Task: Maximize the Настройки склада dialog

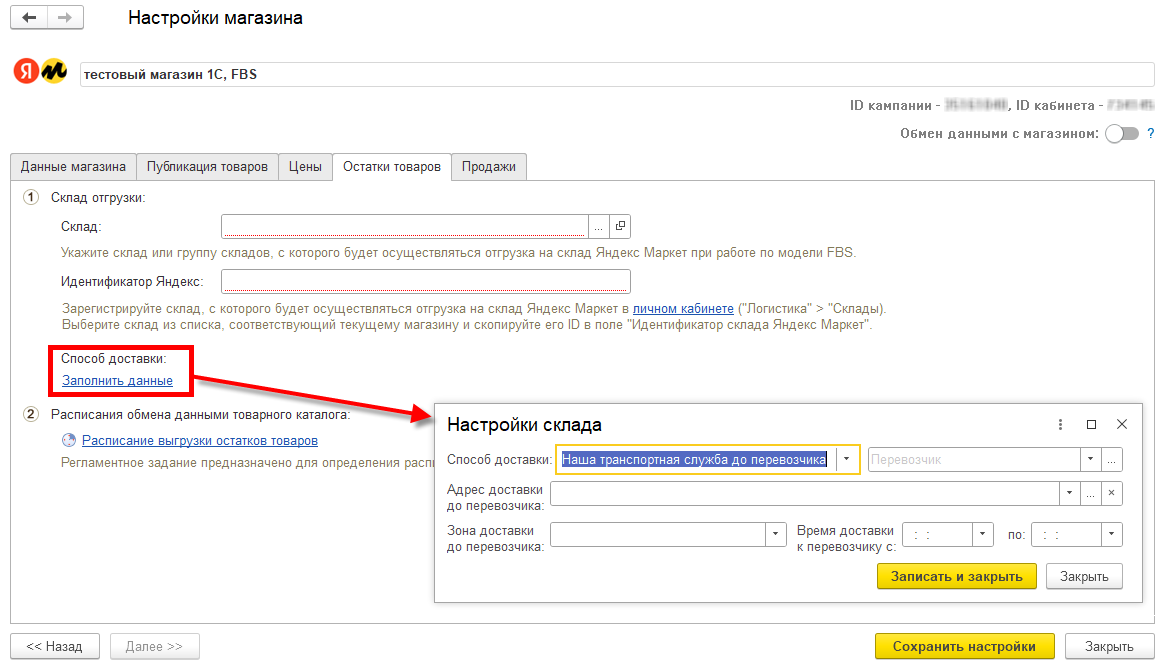Action: [x=1092, y=424]
